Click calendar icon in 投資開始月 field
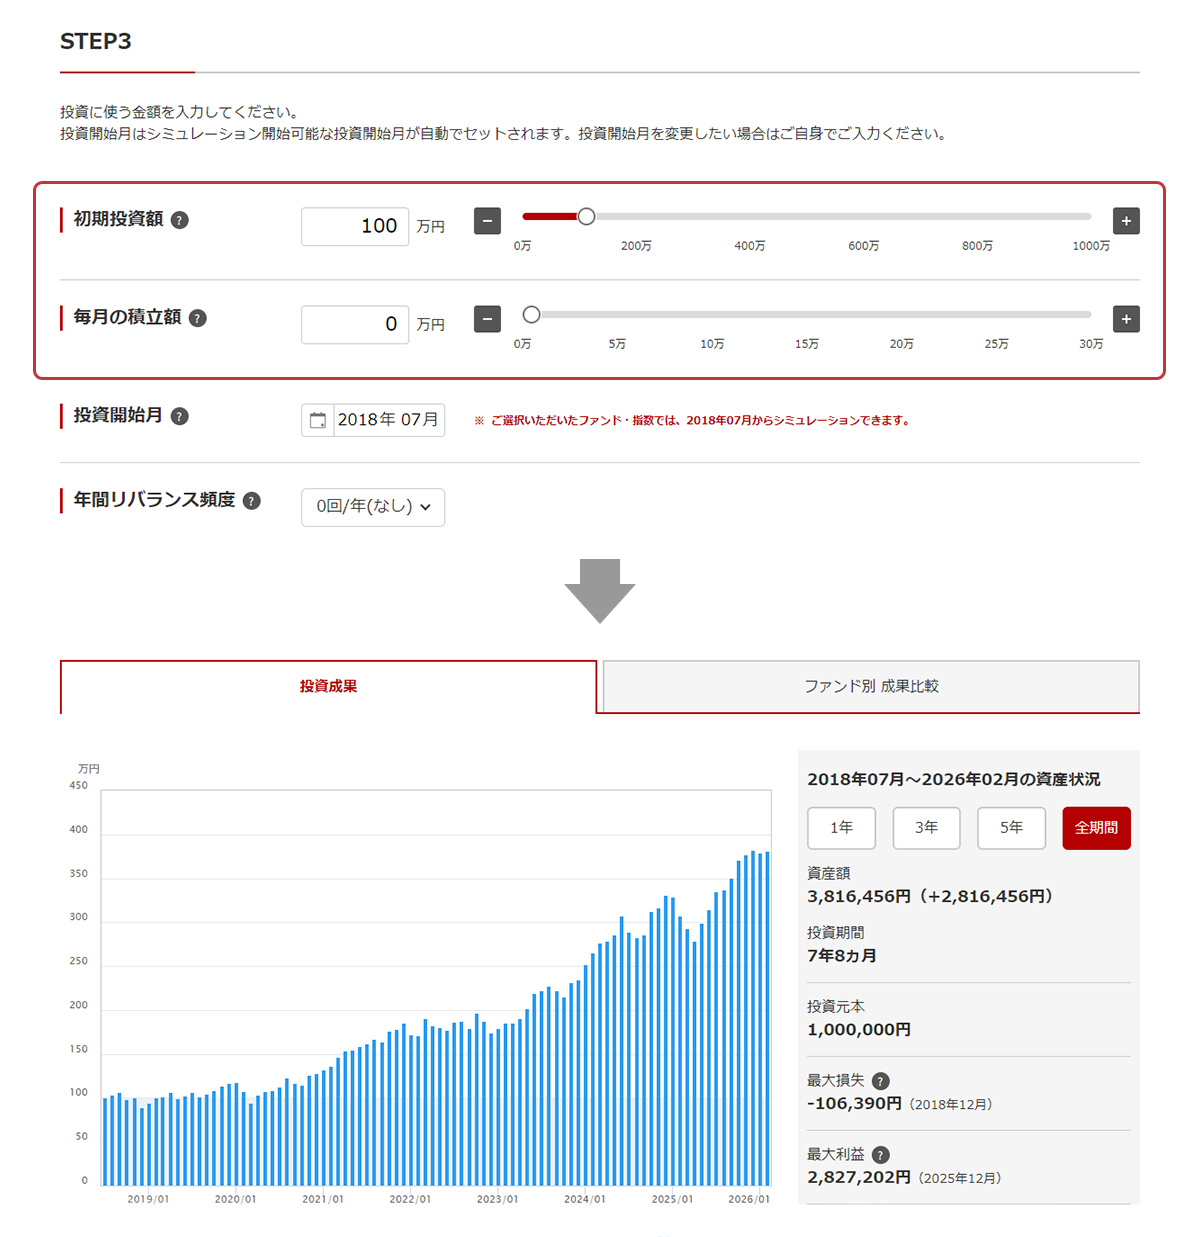This screenshot has width=1200, height=1237. (x=318, y=420)
